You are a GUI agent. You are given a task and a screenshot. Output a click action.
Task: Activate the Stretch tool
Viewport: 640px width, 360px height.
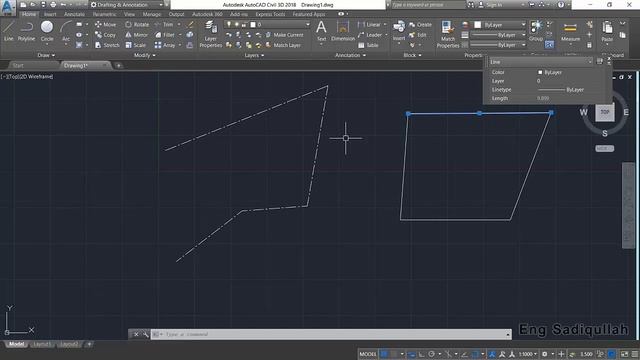[x=107, y=45]
